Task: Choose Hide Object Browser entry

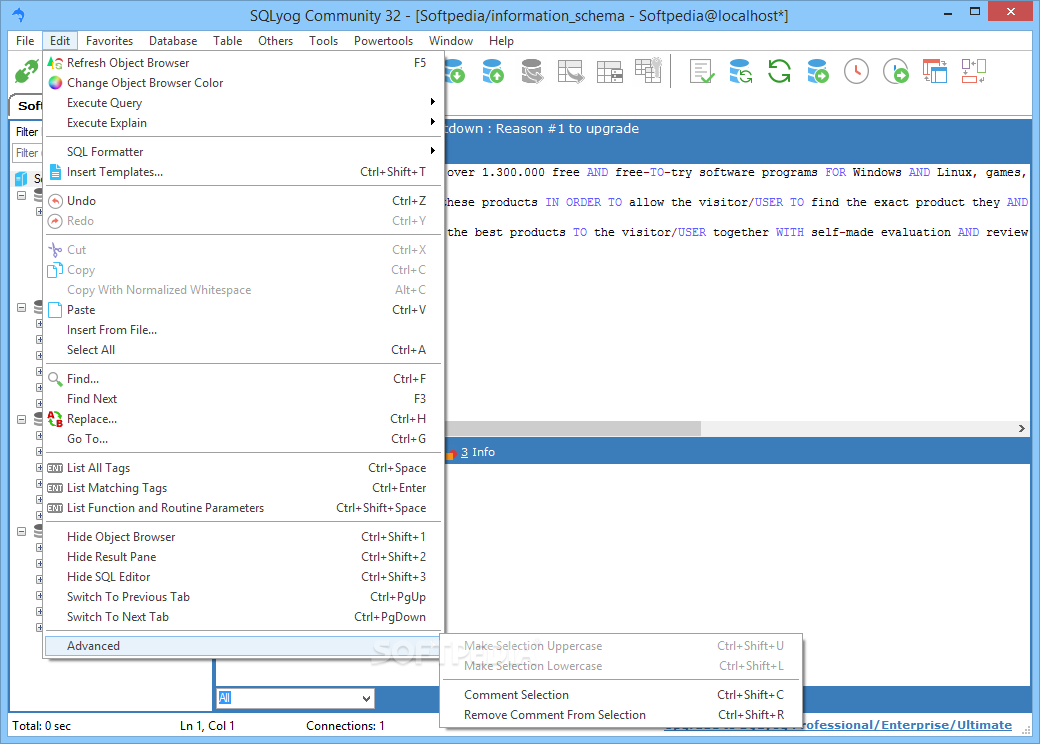Action: point(243,537)
